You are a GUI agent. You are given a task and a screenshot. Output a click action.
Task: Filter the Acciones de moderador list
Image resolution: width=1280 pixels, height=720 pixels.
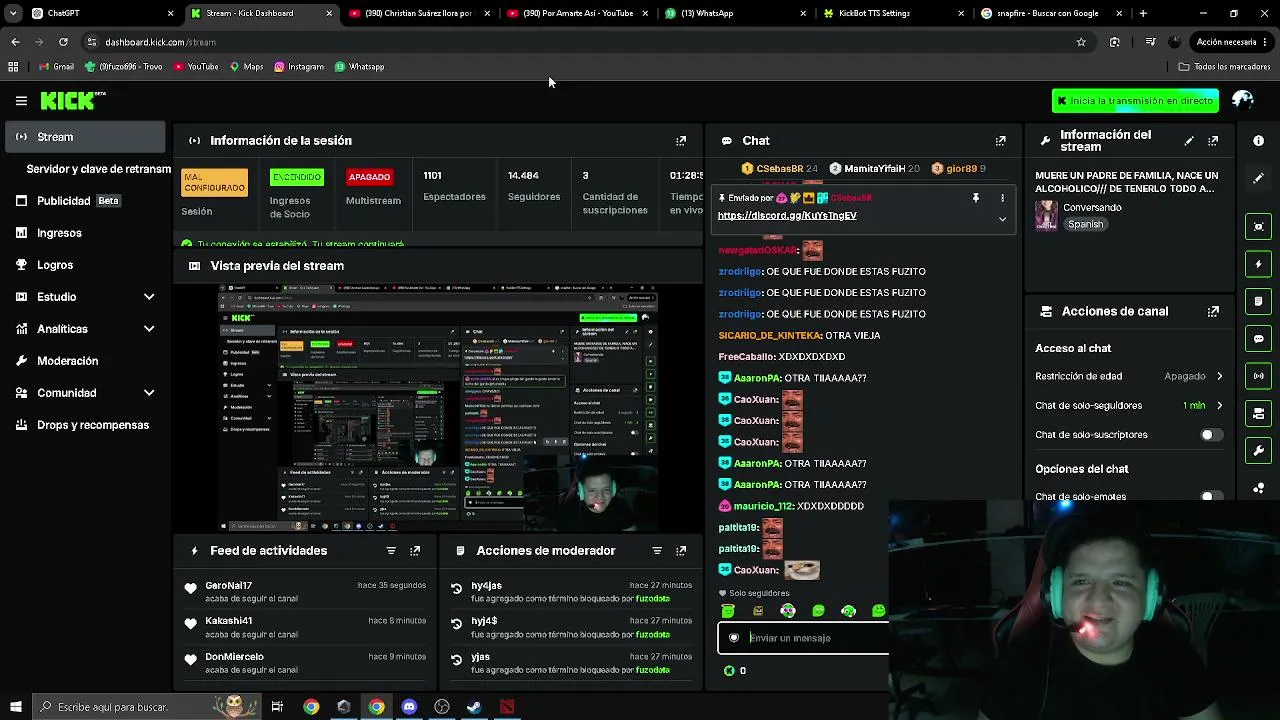657,551
